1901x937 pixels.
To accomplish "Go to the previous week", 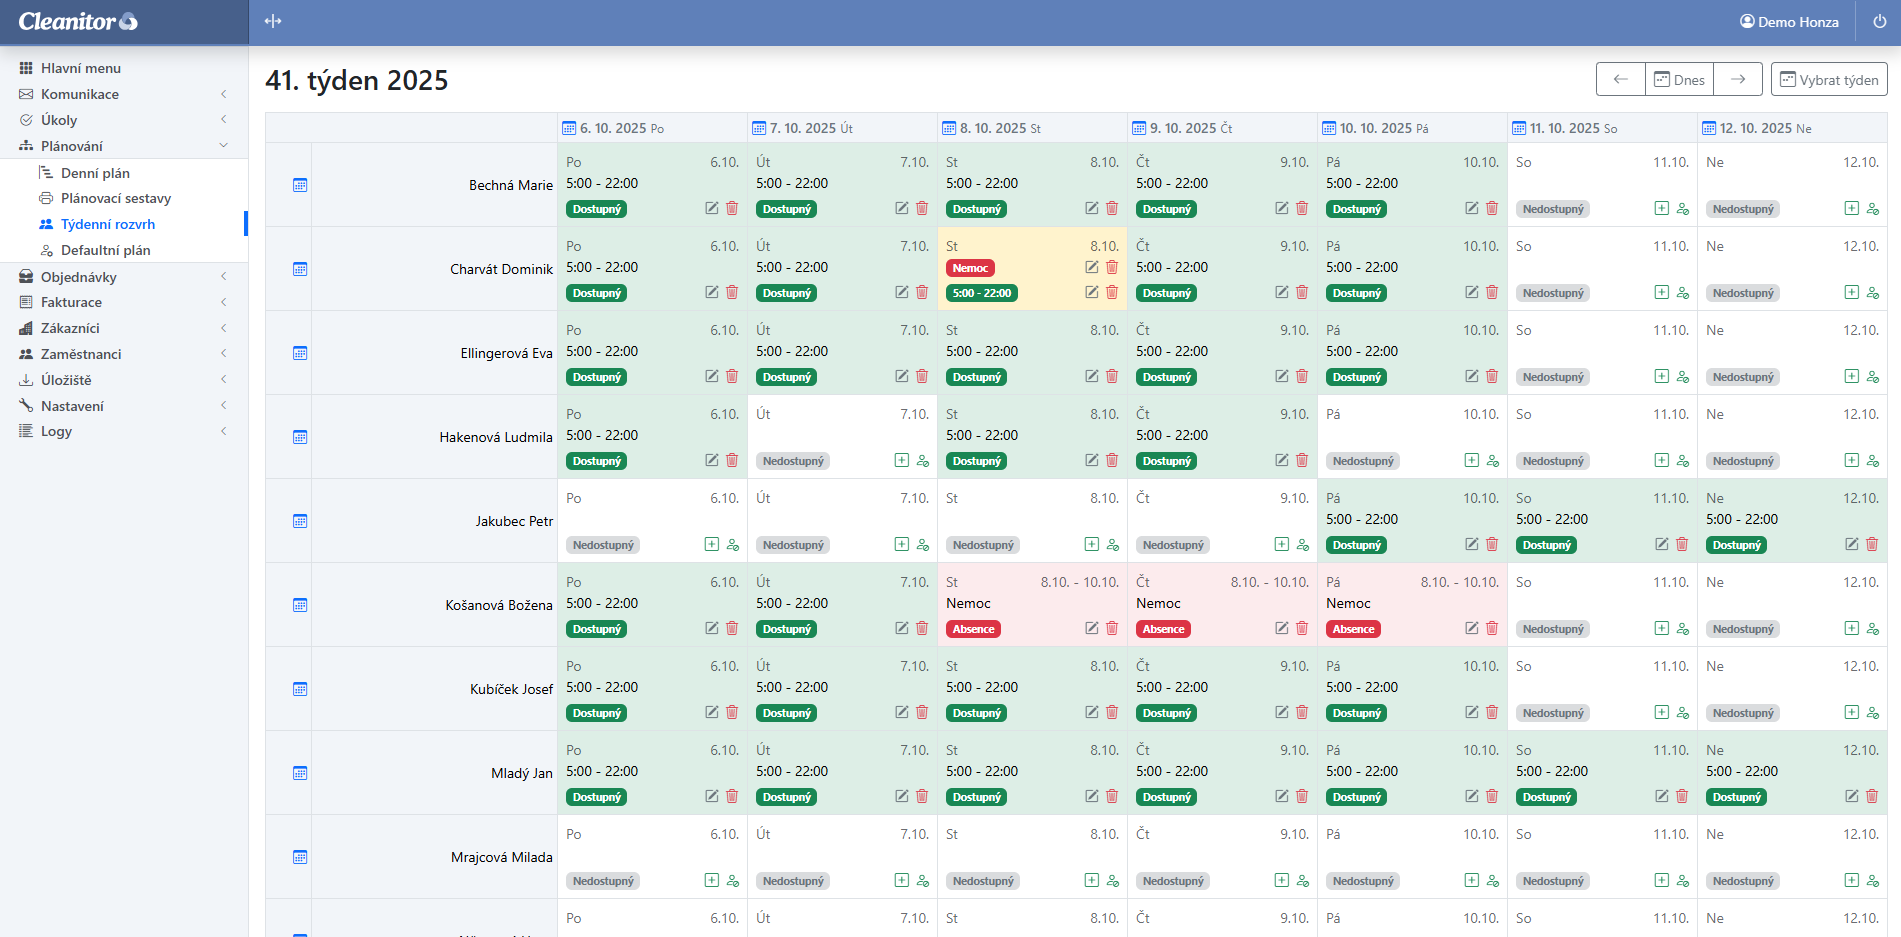I will click(x=1621, y=79).
